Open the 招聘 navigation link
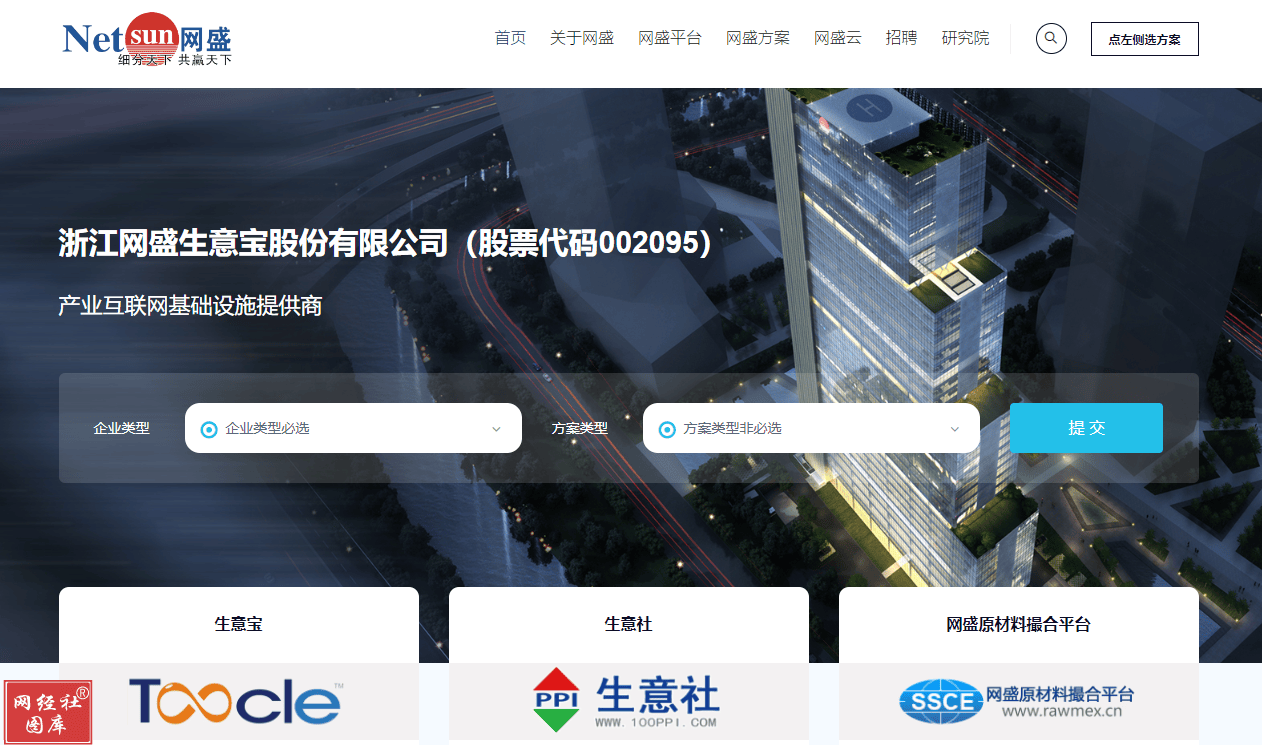The width and height of the screenshot is (1262, 745). coord(901,38)
